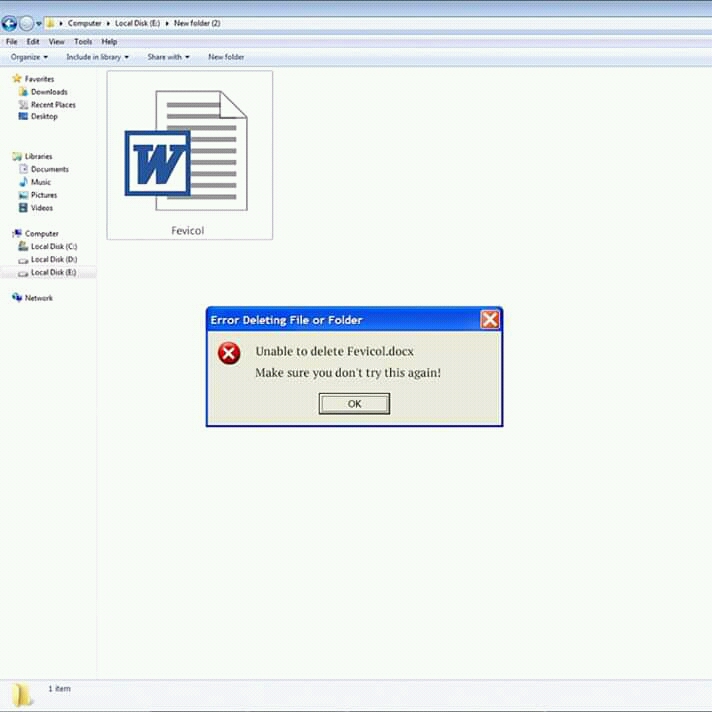Image resolution: width=712 pixels, height=712 pixels.
Task: Click the Videos library icon
Action: coord(23,208)
